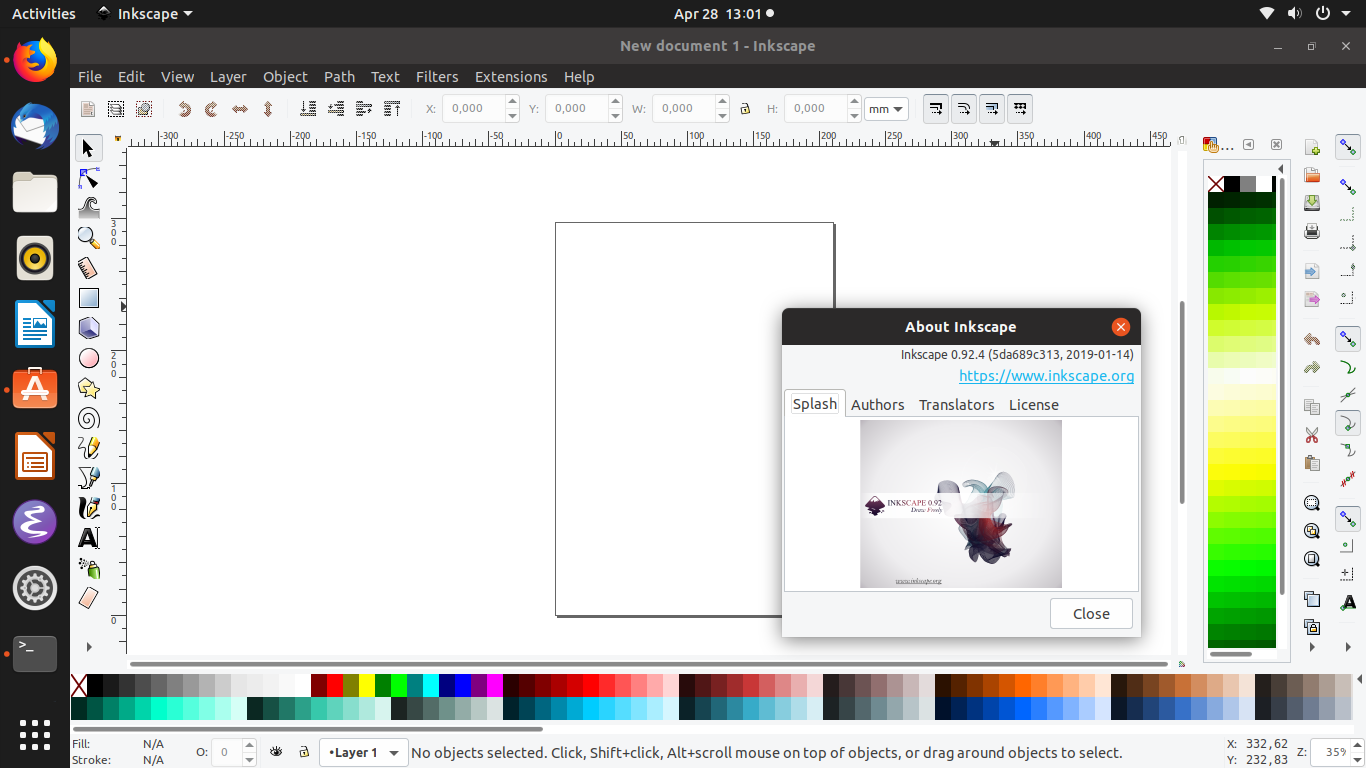The width and height of the screenshot is (1366, 768).
Task: Select the Rectangle tool
Action: (88, 298)
